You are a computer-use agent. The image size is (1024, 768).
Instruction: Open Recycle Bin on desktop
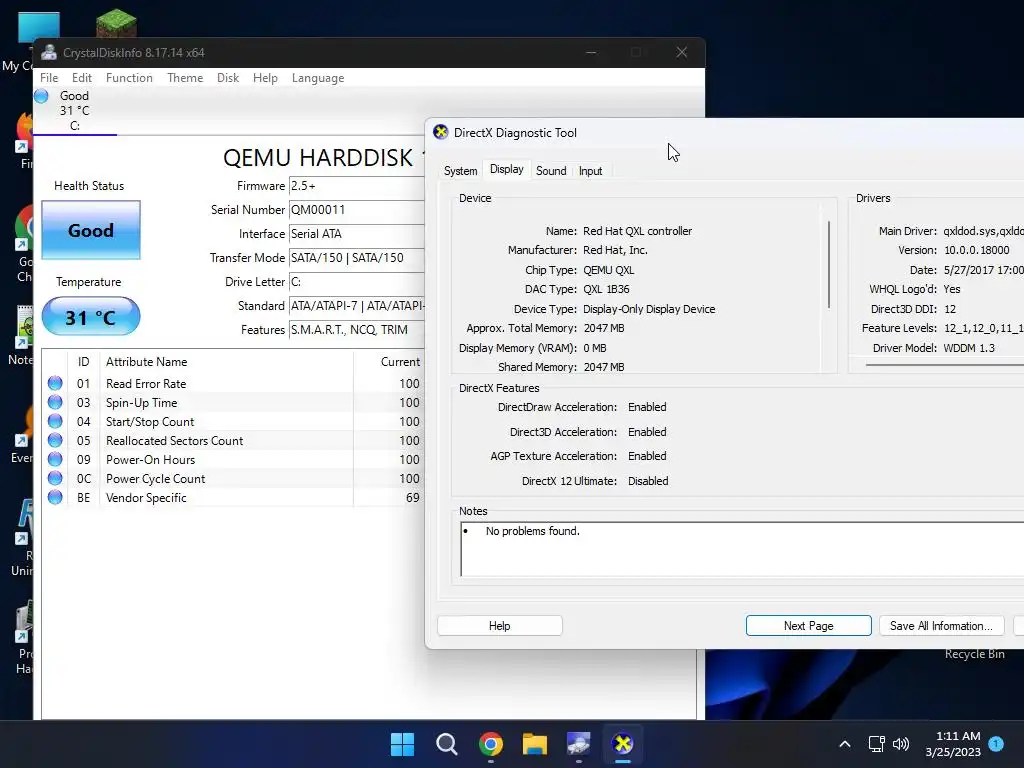974,654
